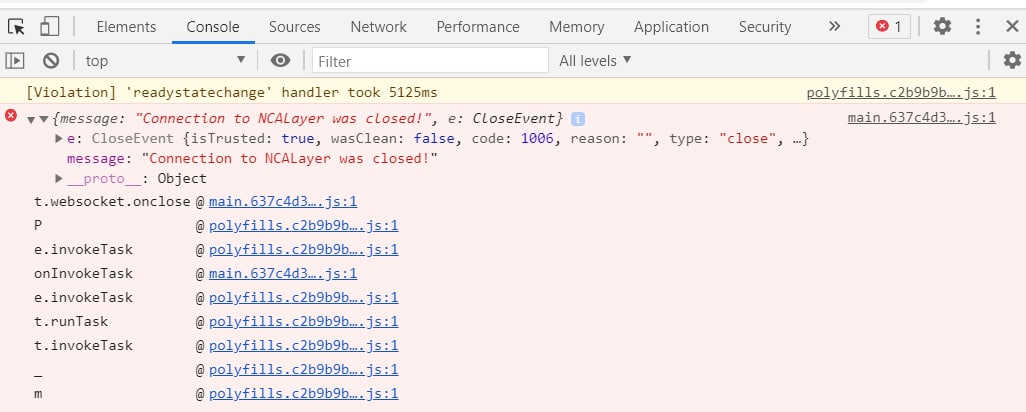1026x412 pixels.
Task: Switch to the Elements tab
Action: (126, 27)
